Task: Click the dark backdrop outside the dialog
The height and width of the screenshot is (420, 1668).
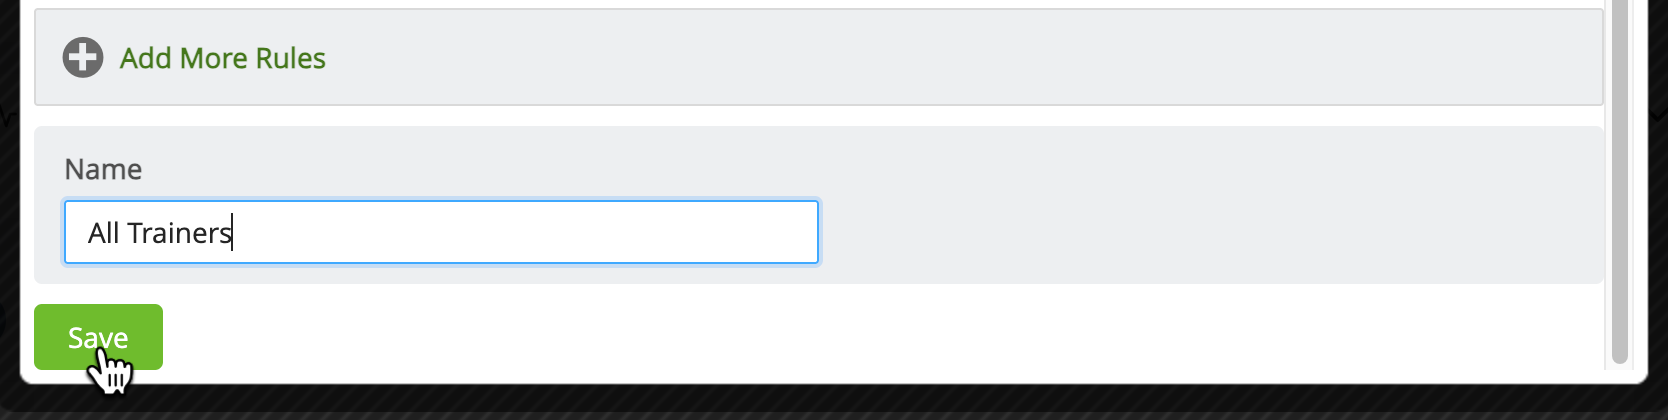Action: [x=834, y=404]
